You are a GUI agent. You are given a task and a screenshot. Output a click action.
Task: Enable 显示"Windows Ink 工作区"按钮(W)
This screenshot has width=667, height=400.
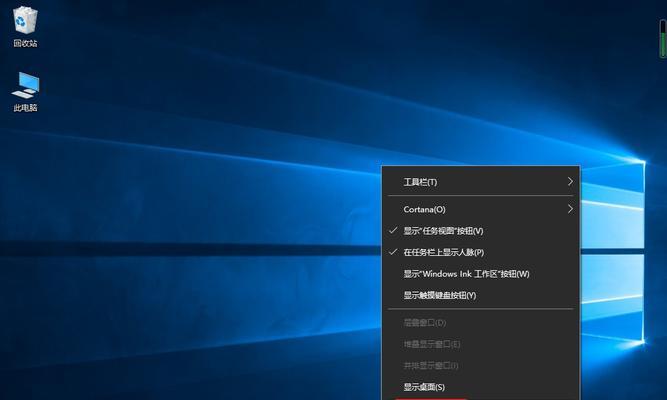(481, 274)
